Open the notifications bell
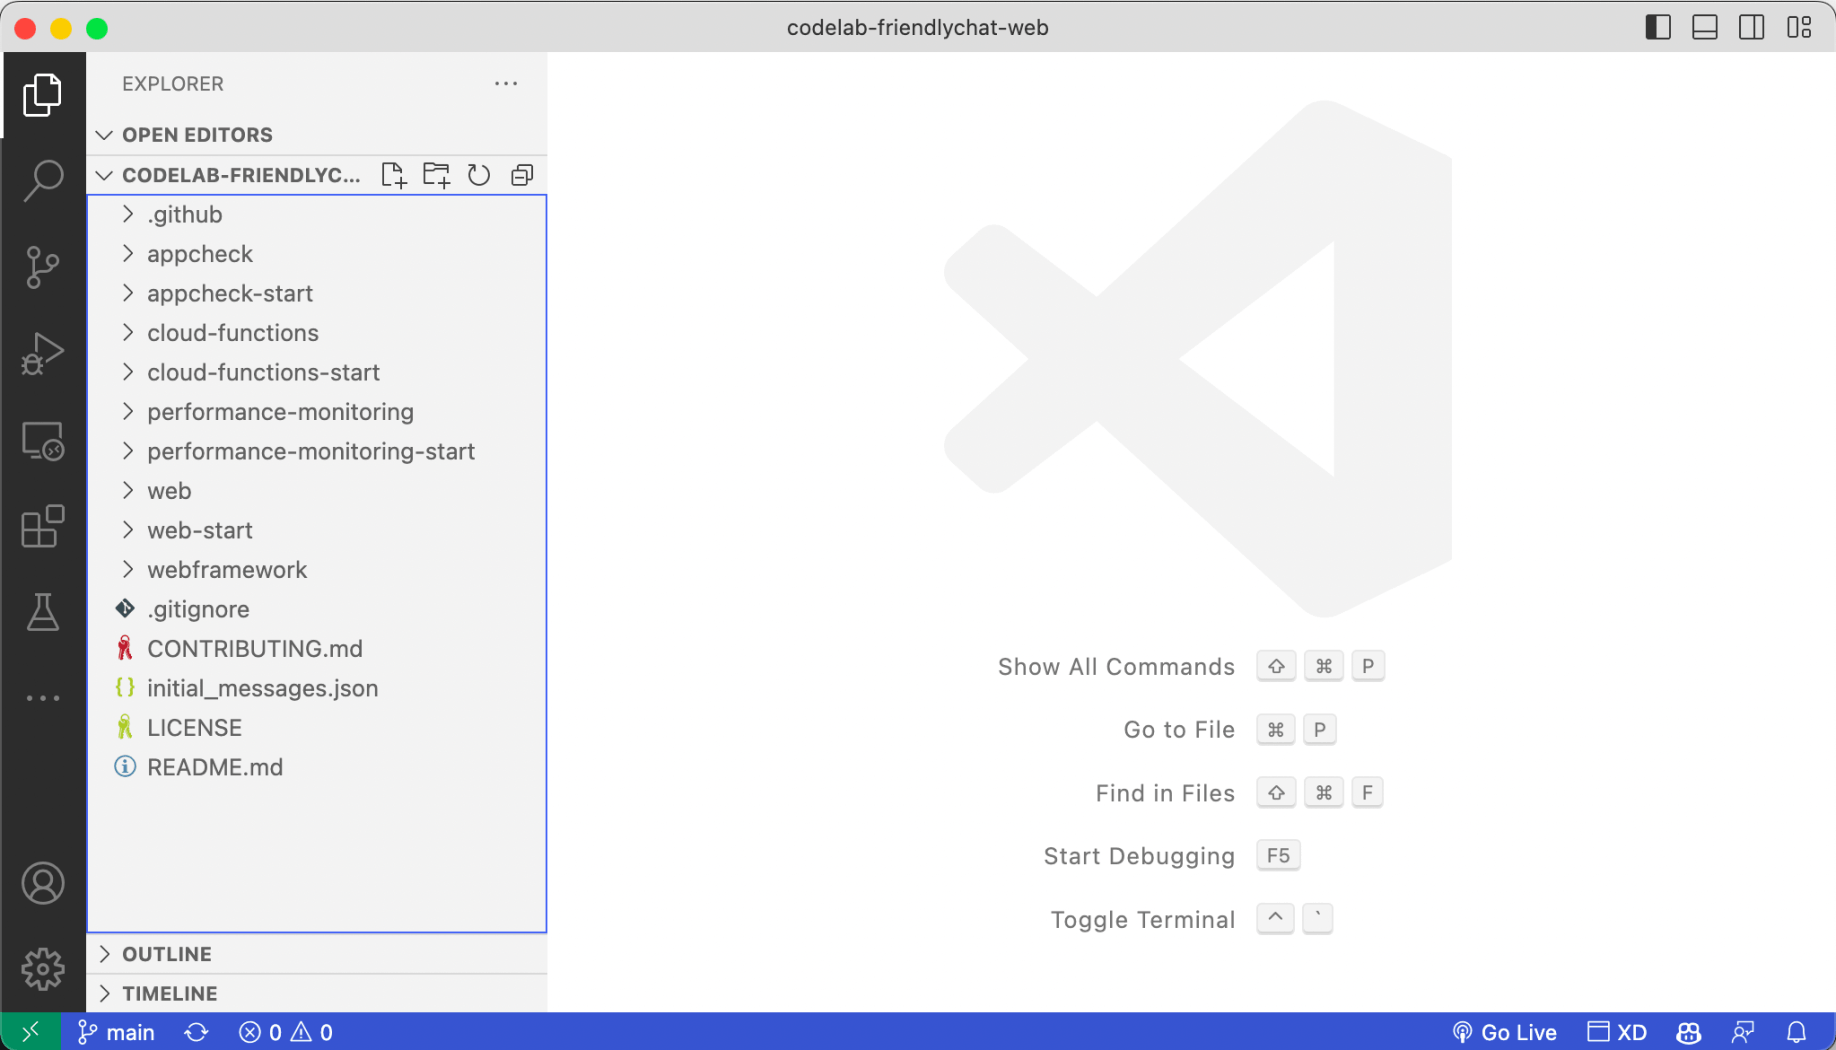 (x=1797, y=1032)
